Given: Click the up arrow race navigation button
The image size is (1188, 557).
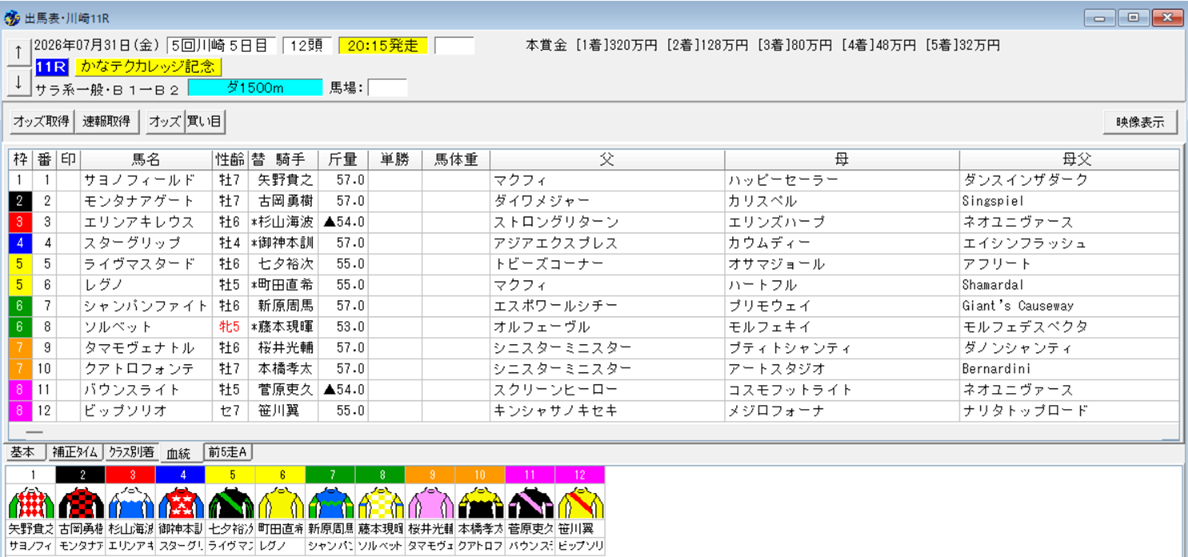Looking at the screenshot, I should 17,52.
